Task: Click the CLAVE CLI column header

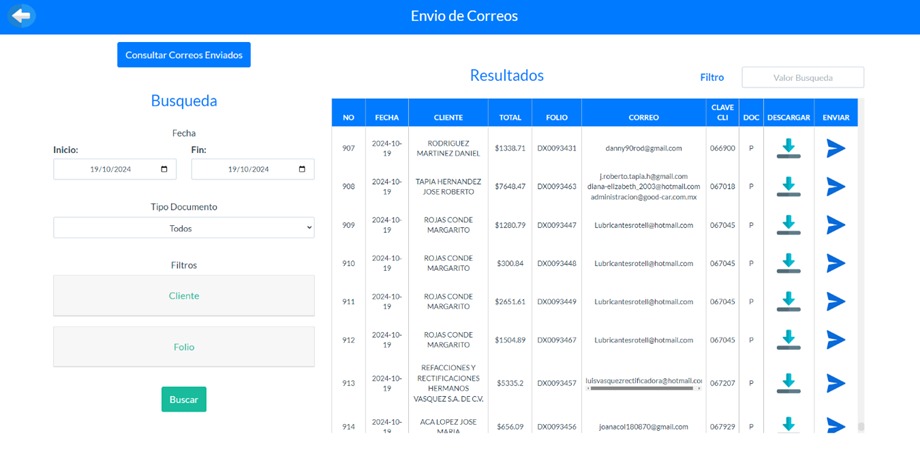Action: (x=722, y=112)
